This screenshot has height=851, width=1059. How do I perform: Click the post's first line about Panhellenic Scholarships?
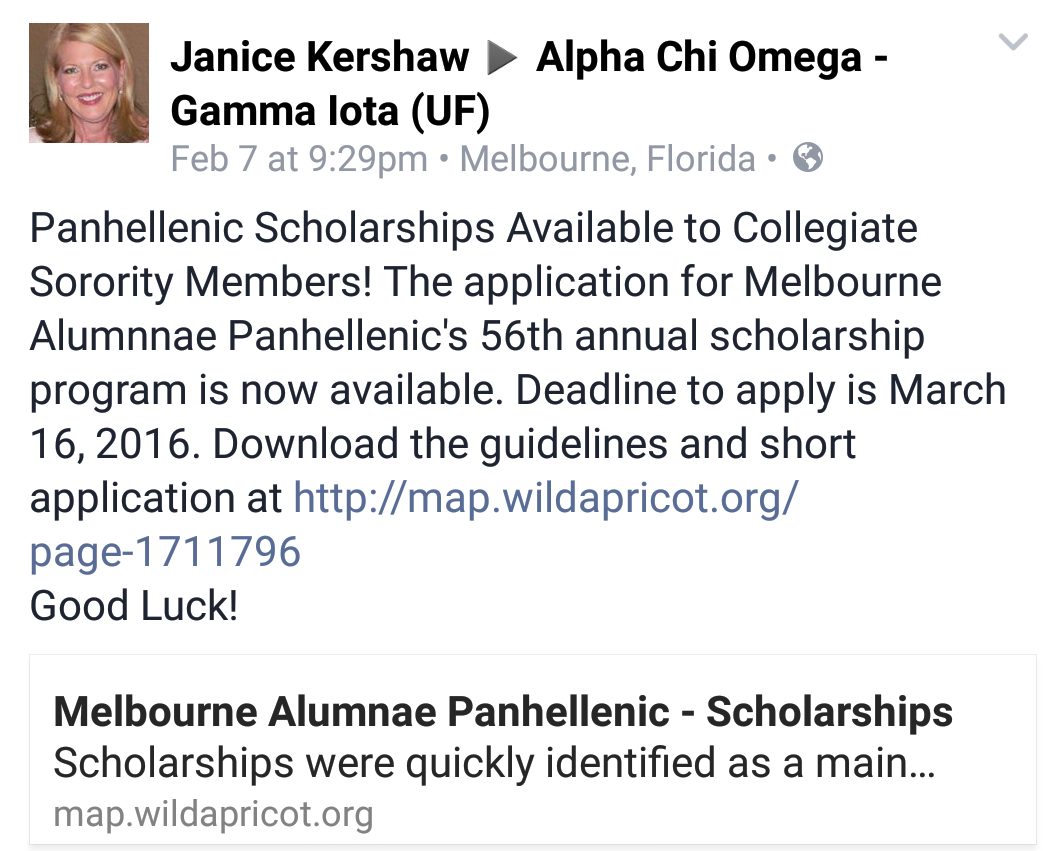pos(473,228)
